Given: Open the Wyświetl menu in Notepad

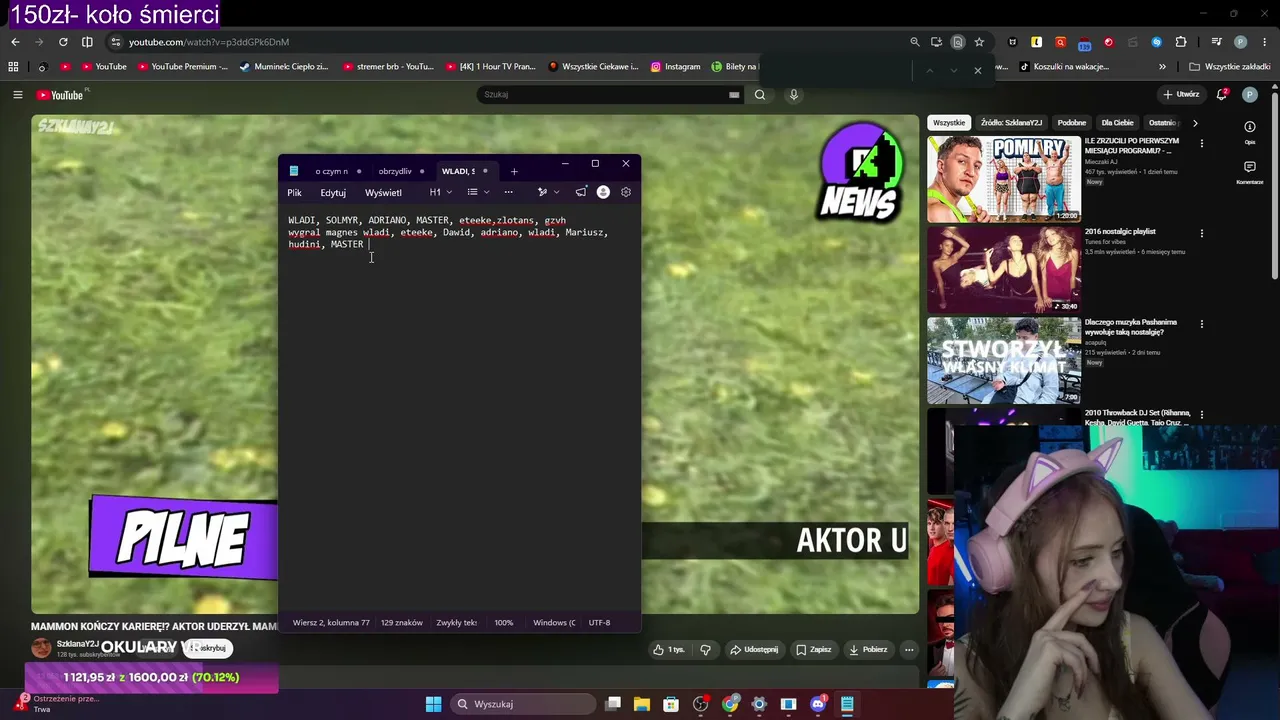Looking at the screenshot, I should (383, 192).
